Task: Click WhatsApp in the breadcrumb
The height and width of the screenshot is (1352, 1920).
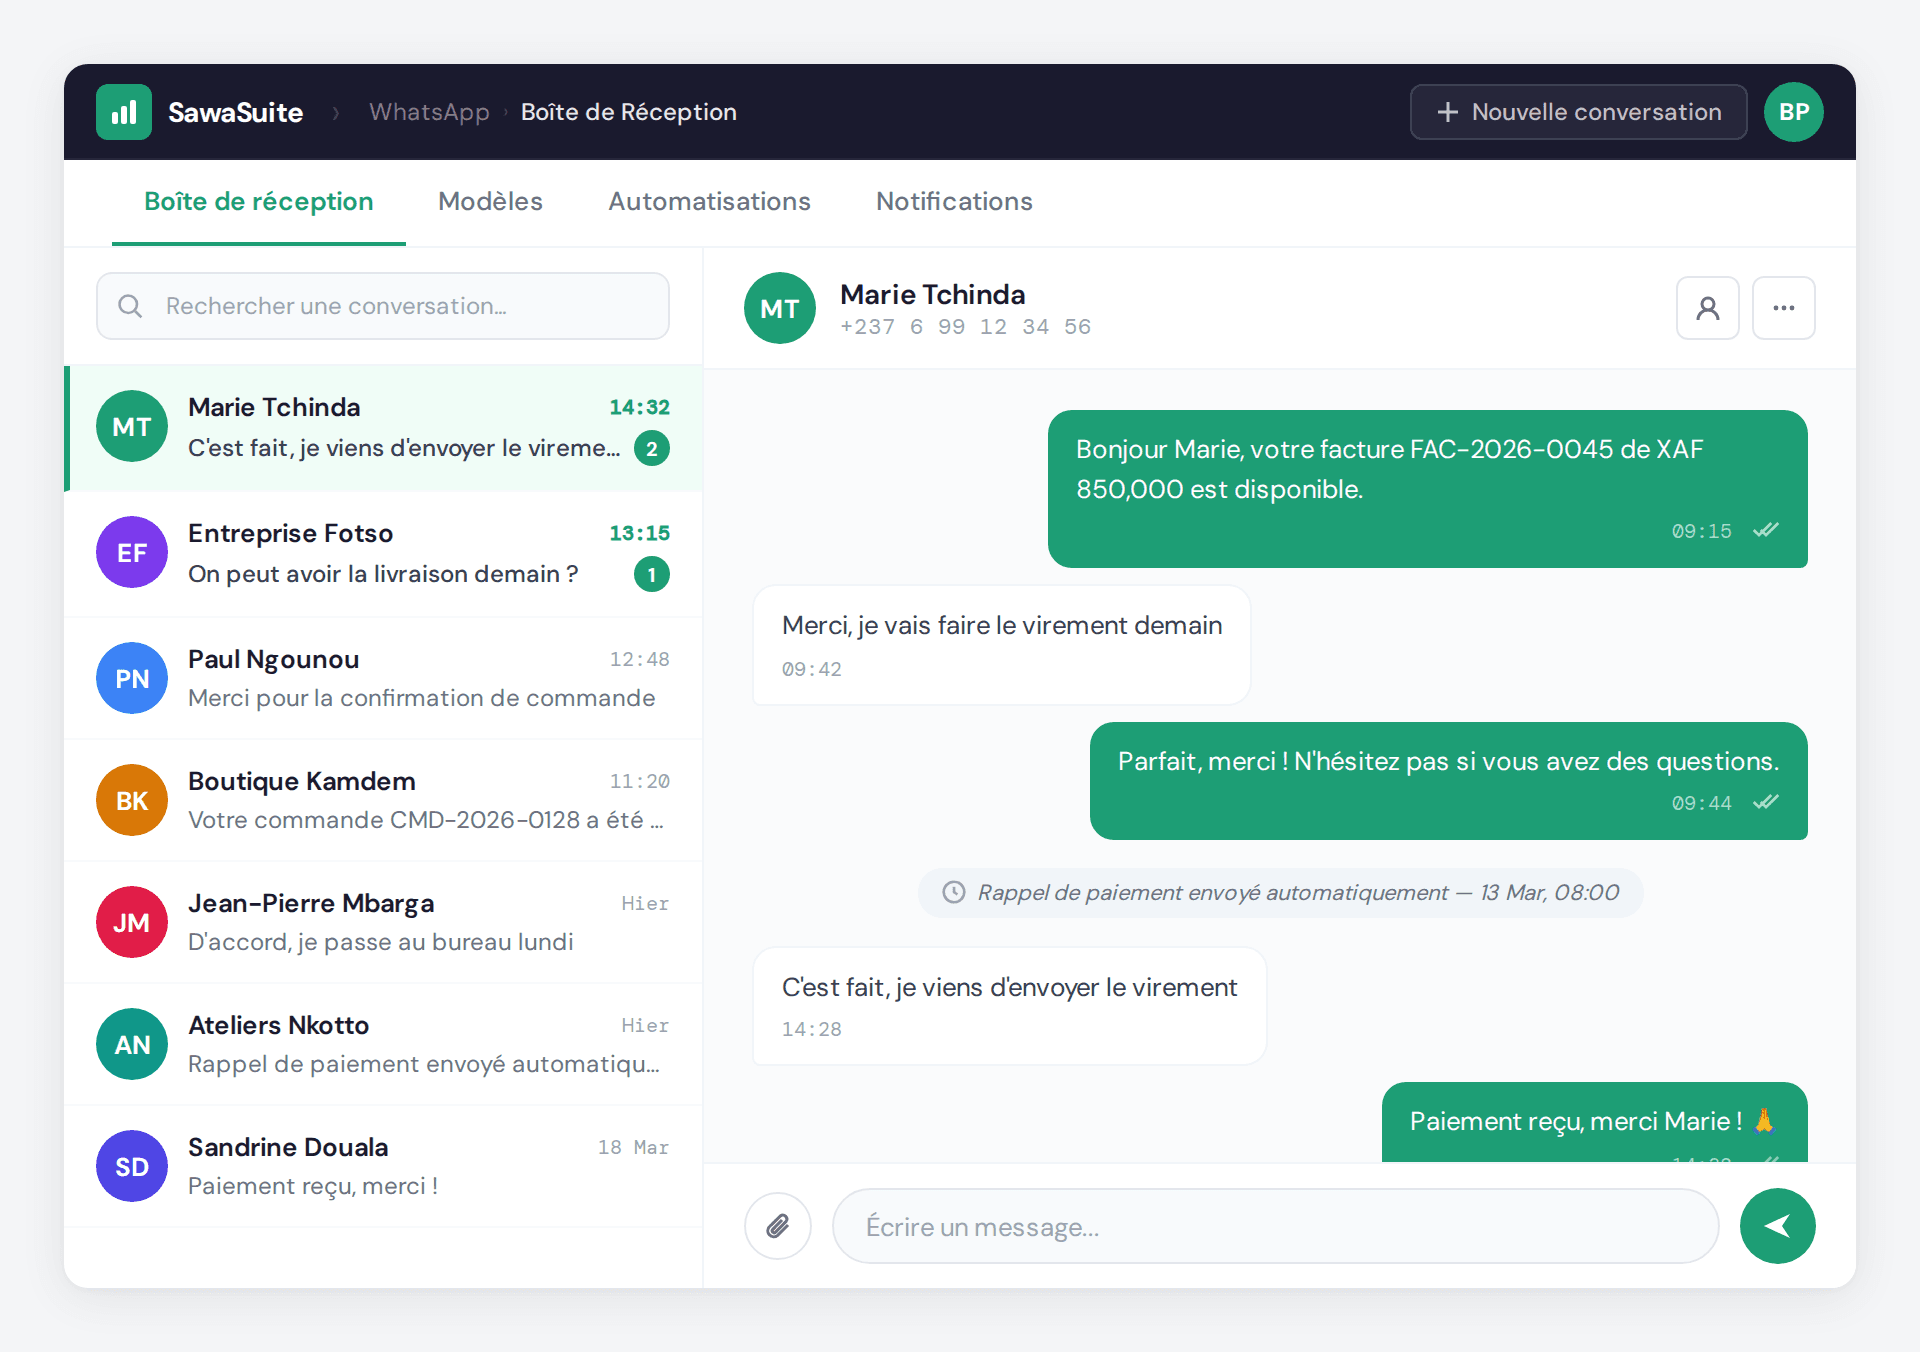Action: (x=429, y=112)
